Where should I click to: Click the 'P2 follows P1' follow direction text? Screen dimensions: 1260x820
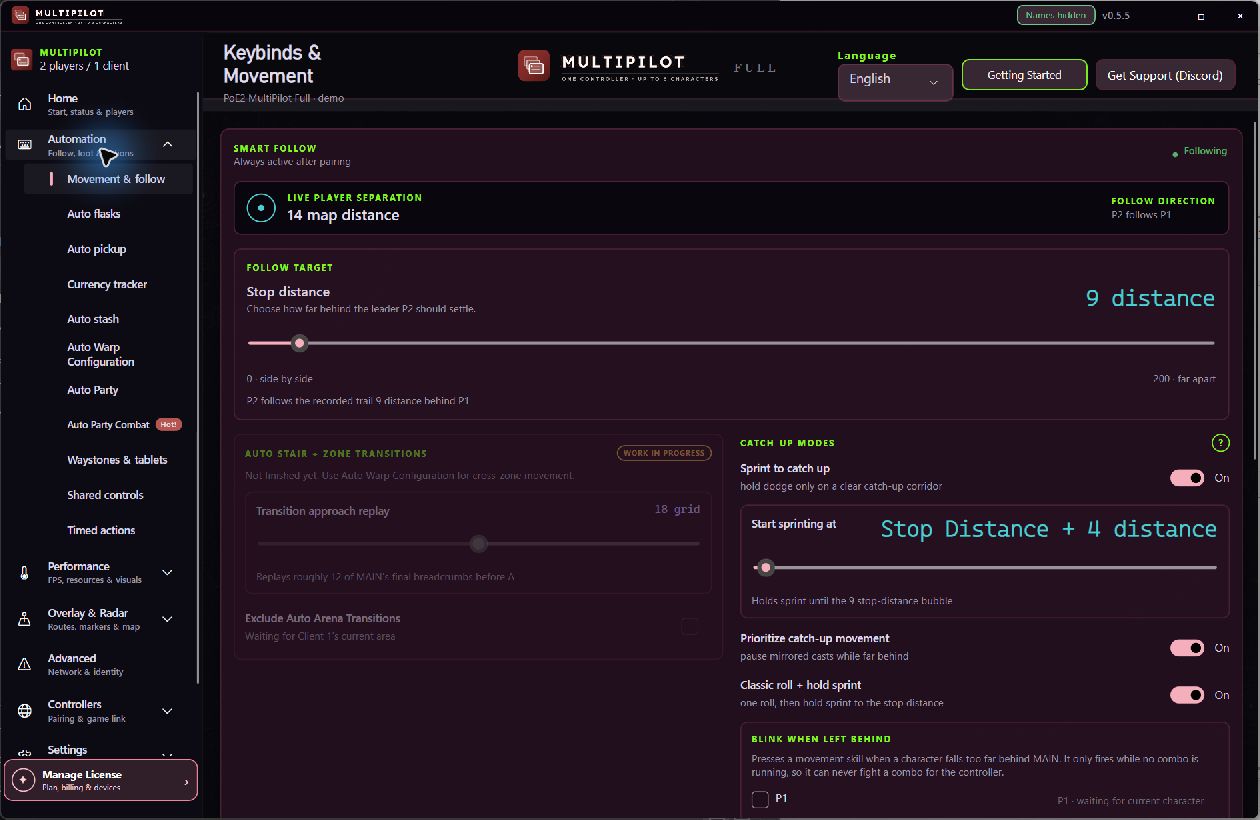click(x=1141, y=215)
